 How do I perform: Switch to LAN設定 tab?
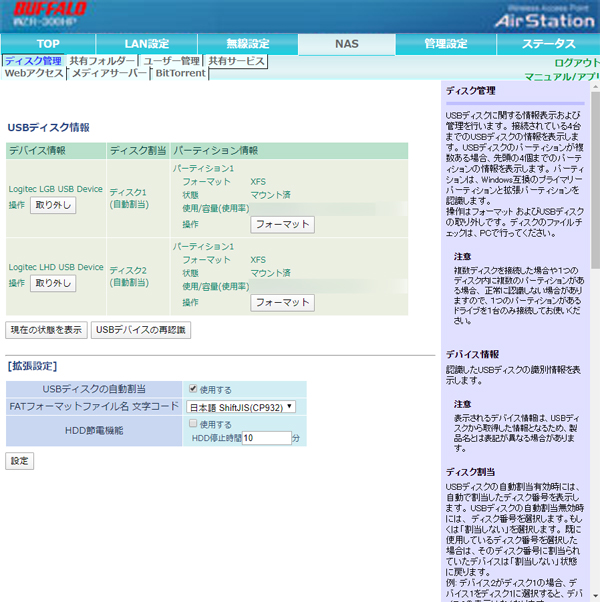[147, 44]
